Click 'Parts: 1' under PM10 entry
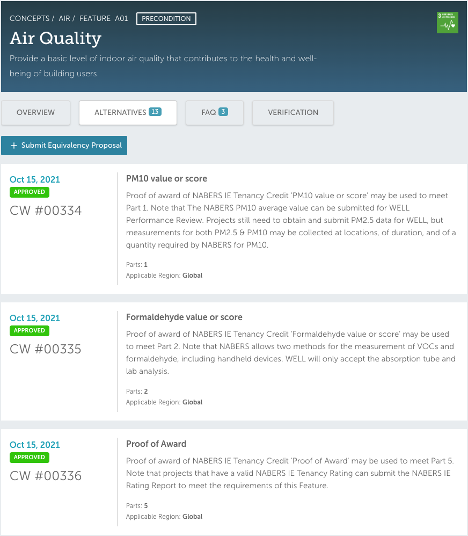The height and width of the screenshot is (536, 468). coord(137,265)
